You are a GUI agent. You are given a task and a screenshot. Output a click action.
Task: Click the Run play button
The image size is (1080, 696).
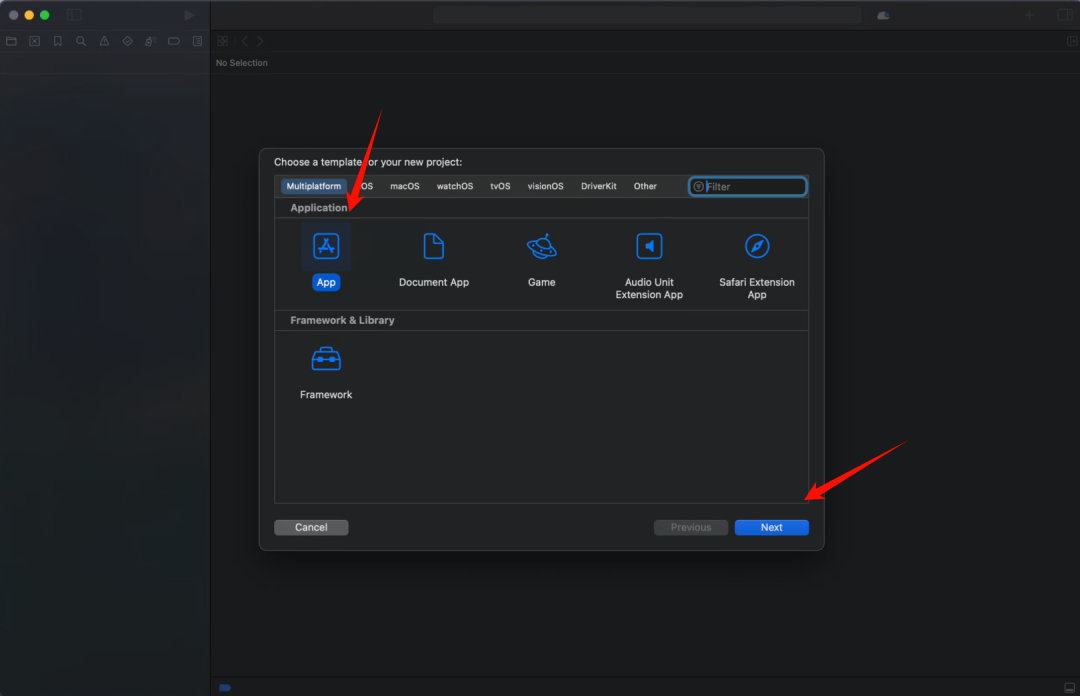189,14
